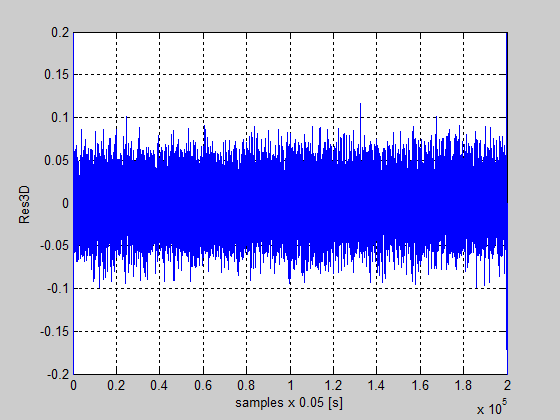
Task: Click the 1.8 x-axis tick label
Action: click(463, 386)
